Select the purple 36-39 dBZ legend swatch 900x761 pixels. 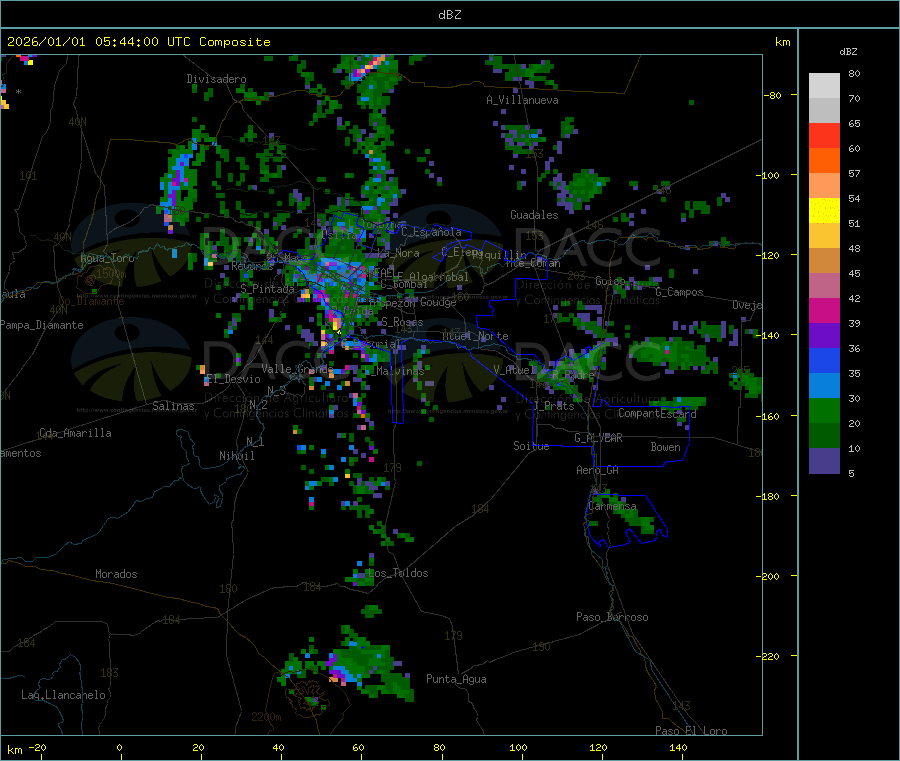pos(824,335)
